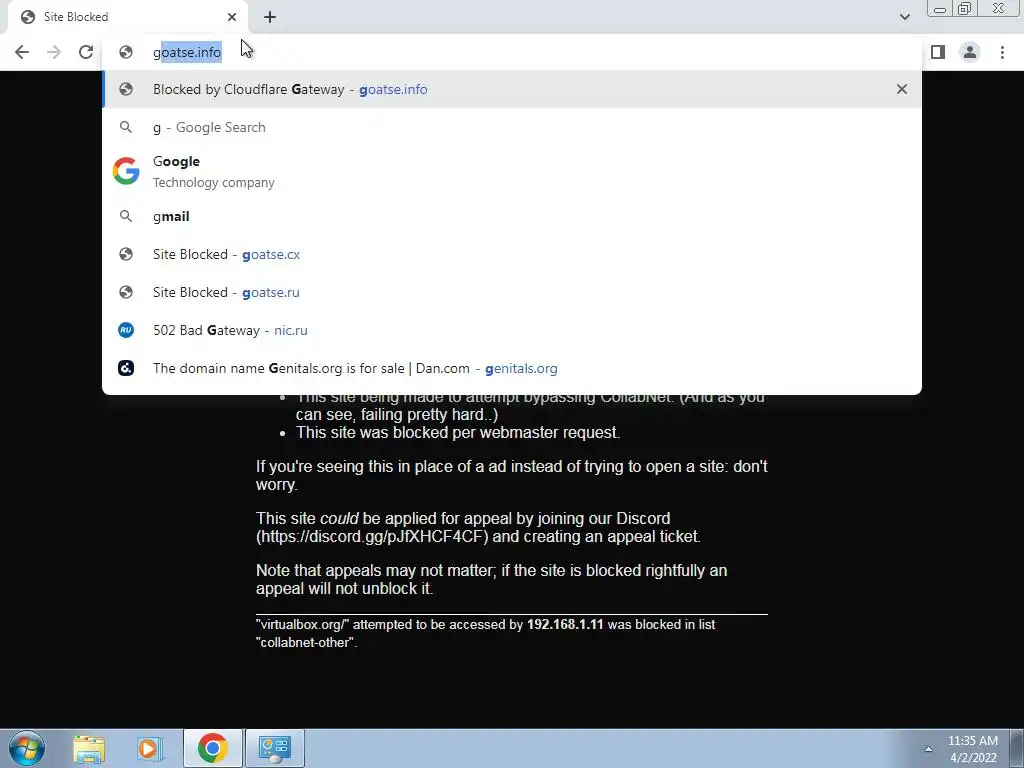1024x768 pixels.
Task: Remove the Blocked by Cloudflare Gateway suggestion
Action: click(902, 89)
